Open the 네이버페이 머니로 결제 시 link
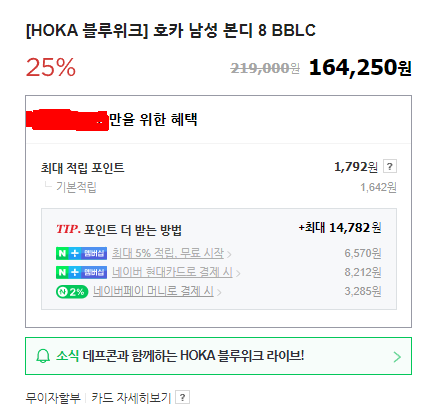Image resolution: width=430 pixels, height=412 pixels. click(153, 291)
